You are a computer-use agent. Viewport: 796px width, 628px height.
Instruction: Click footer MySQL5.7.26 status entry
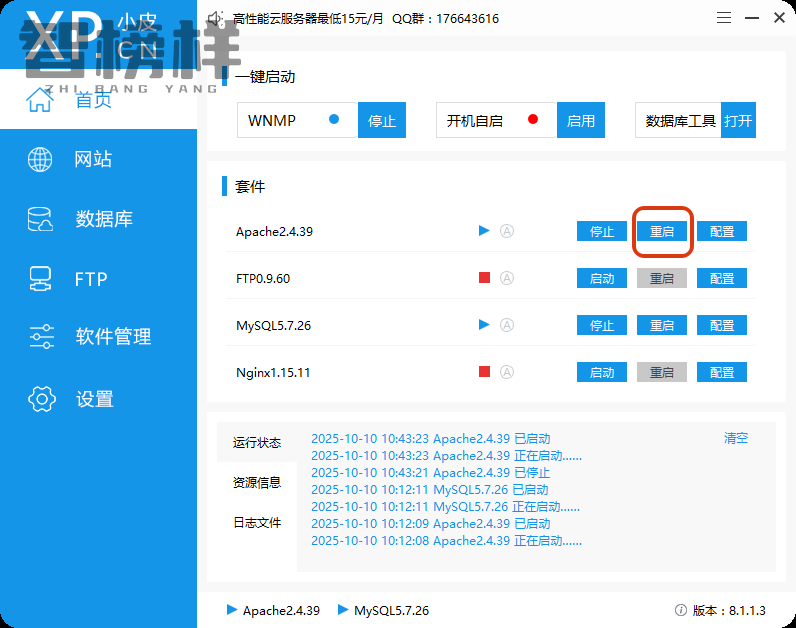coord(383,610)
